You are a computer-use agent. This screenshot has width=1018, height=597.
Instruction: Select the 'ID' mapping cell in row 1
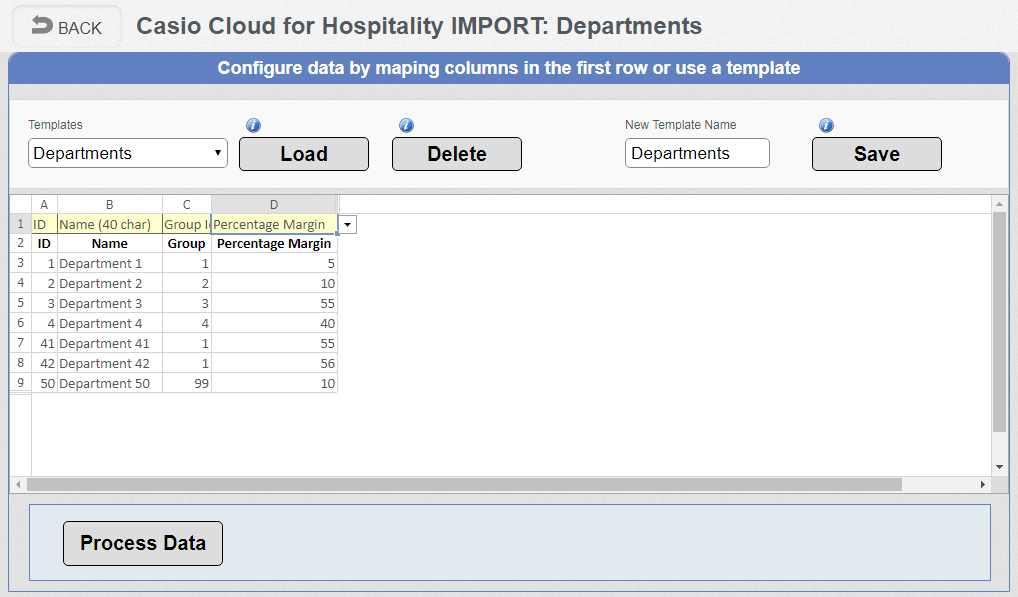coord(44,224)
